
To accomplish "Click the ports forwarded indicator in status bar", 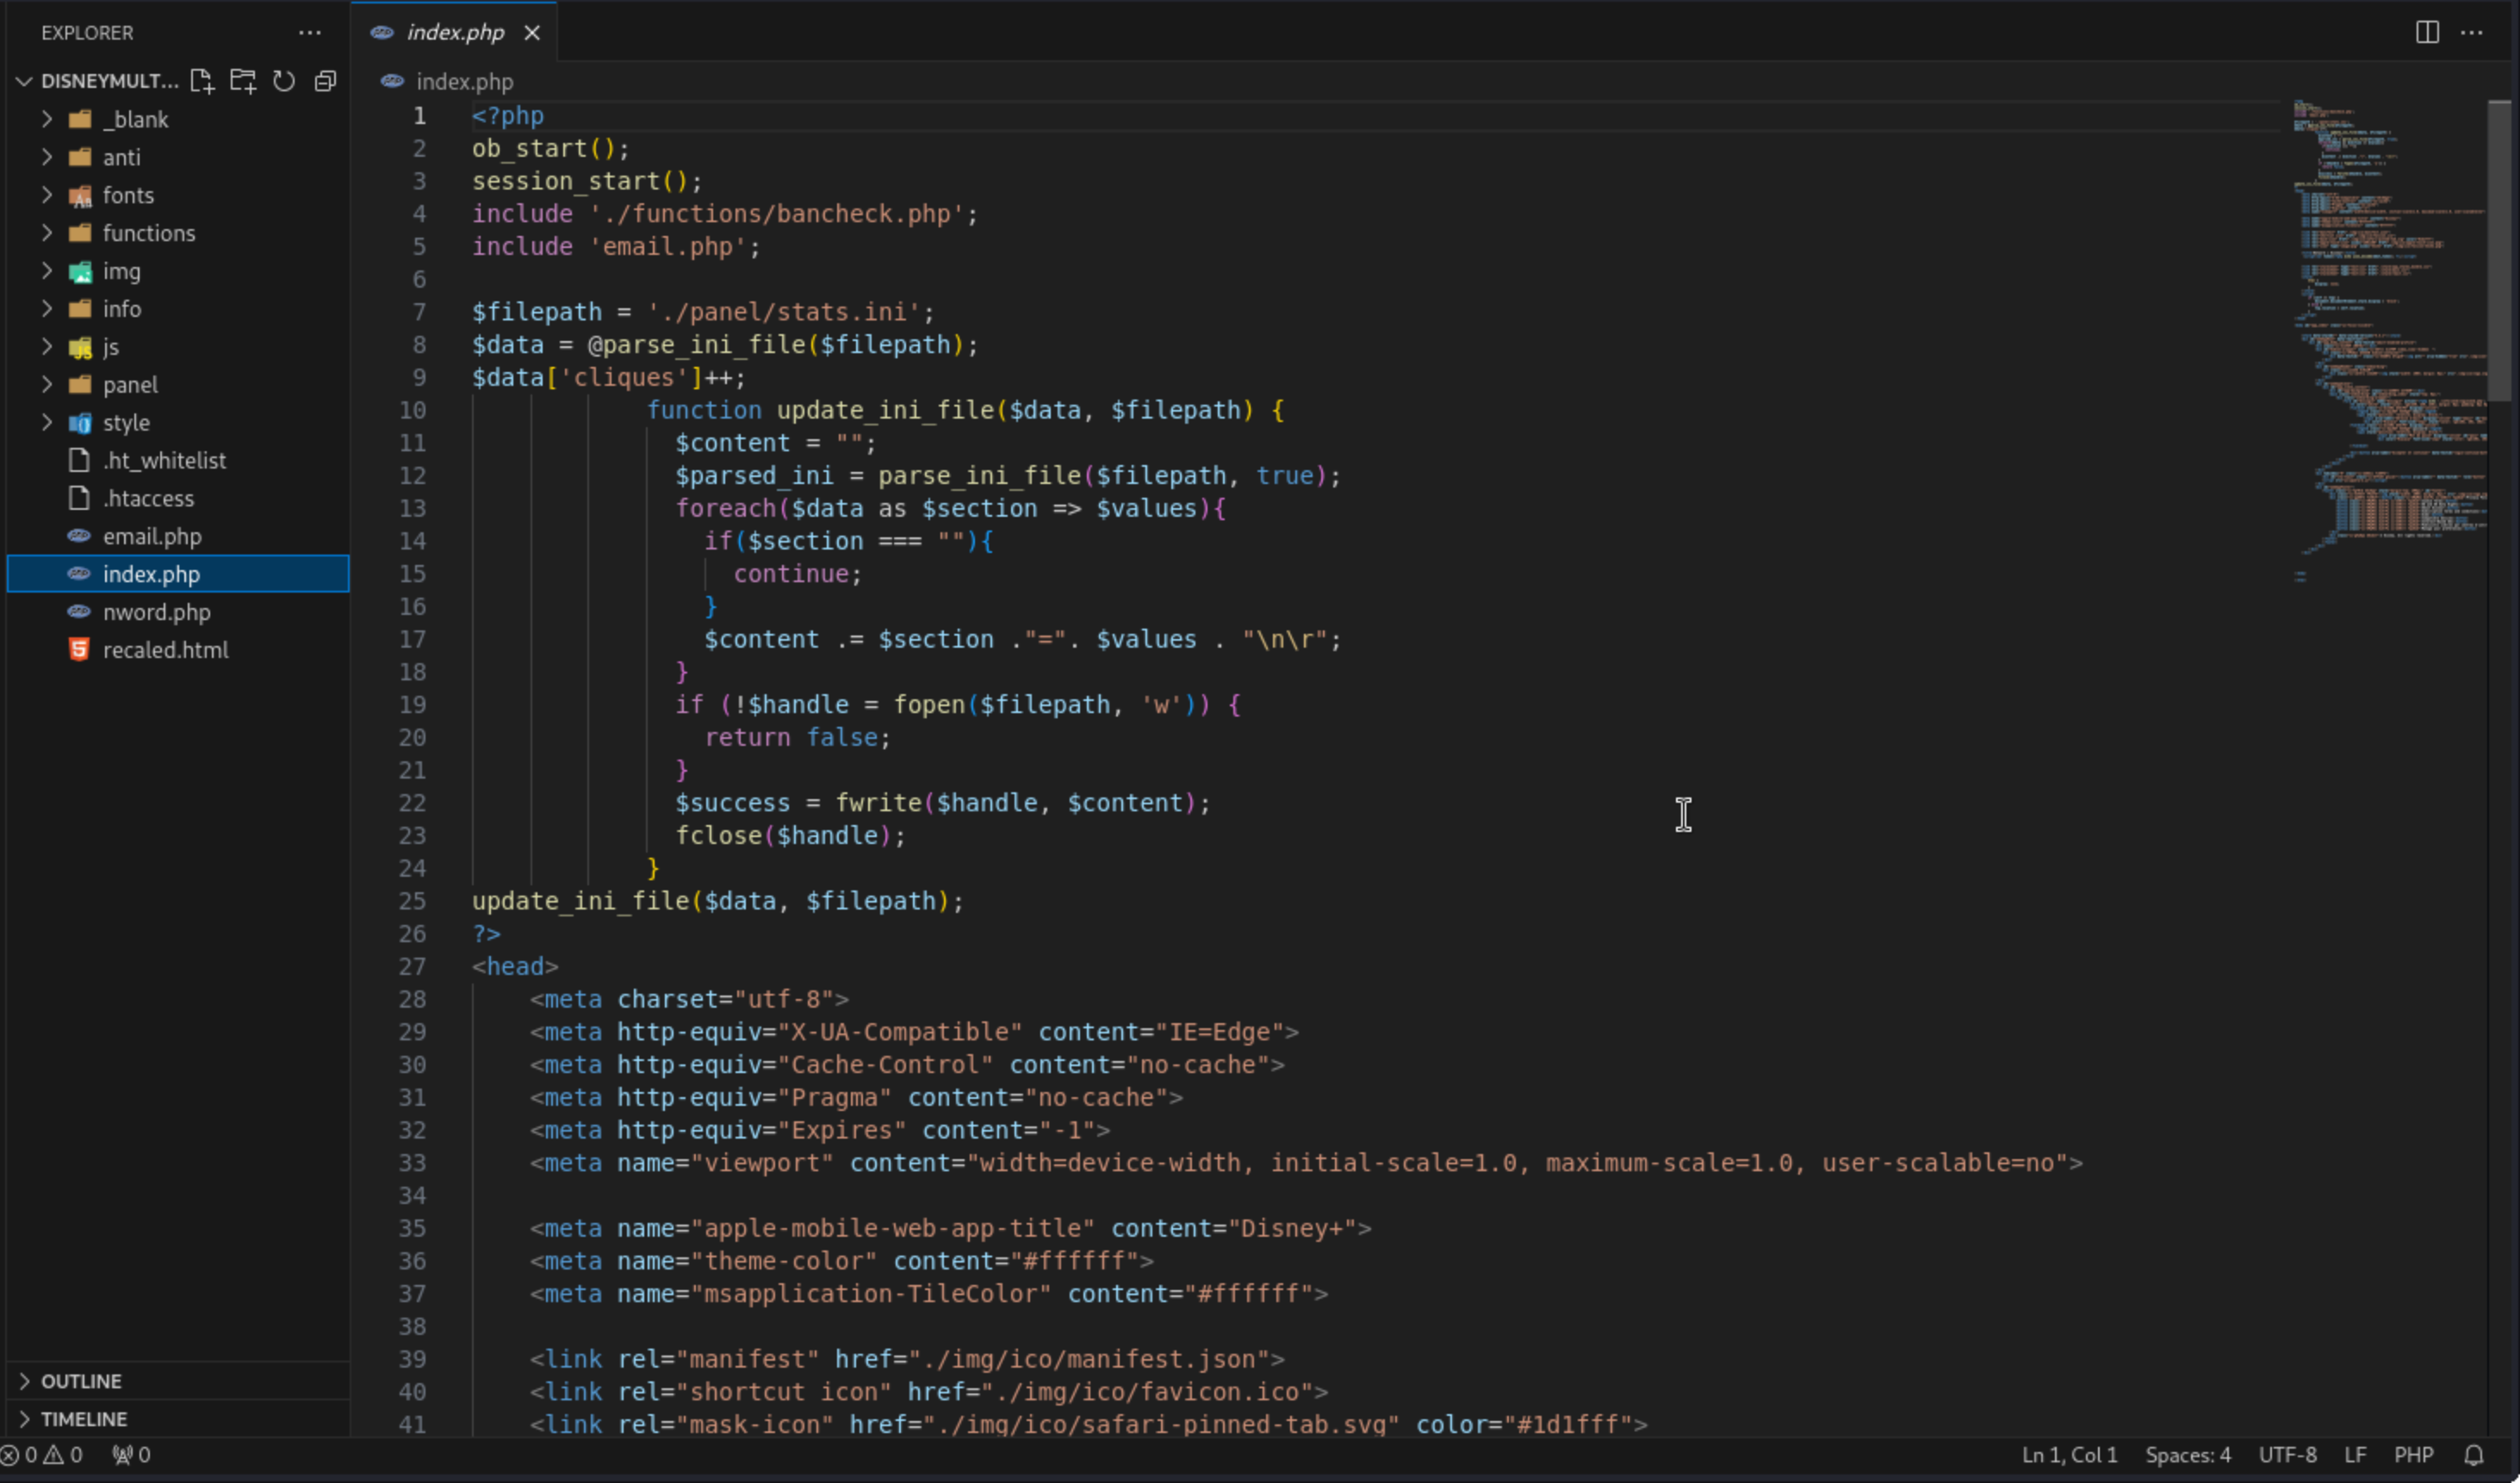I will pyautogui.click(x=131, y=1455).
